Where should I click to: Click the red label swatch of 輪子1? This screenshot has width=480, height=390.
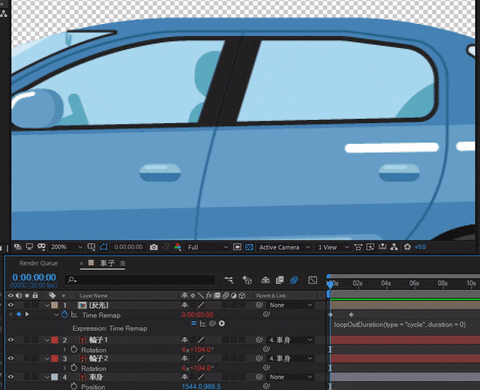tap(55, 340)
